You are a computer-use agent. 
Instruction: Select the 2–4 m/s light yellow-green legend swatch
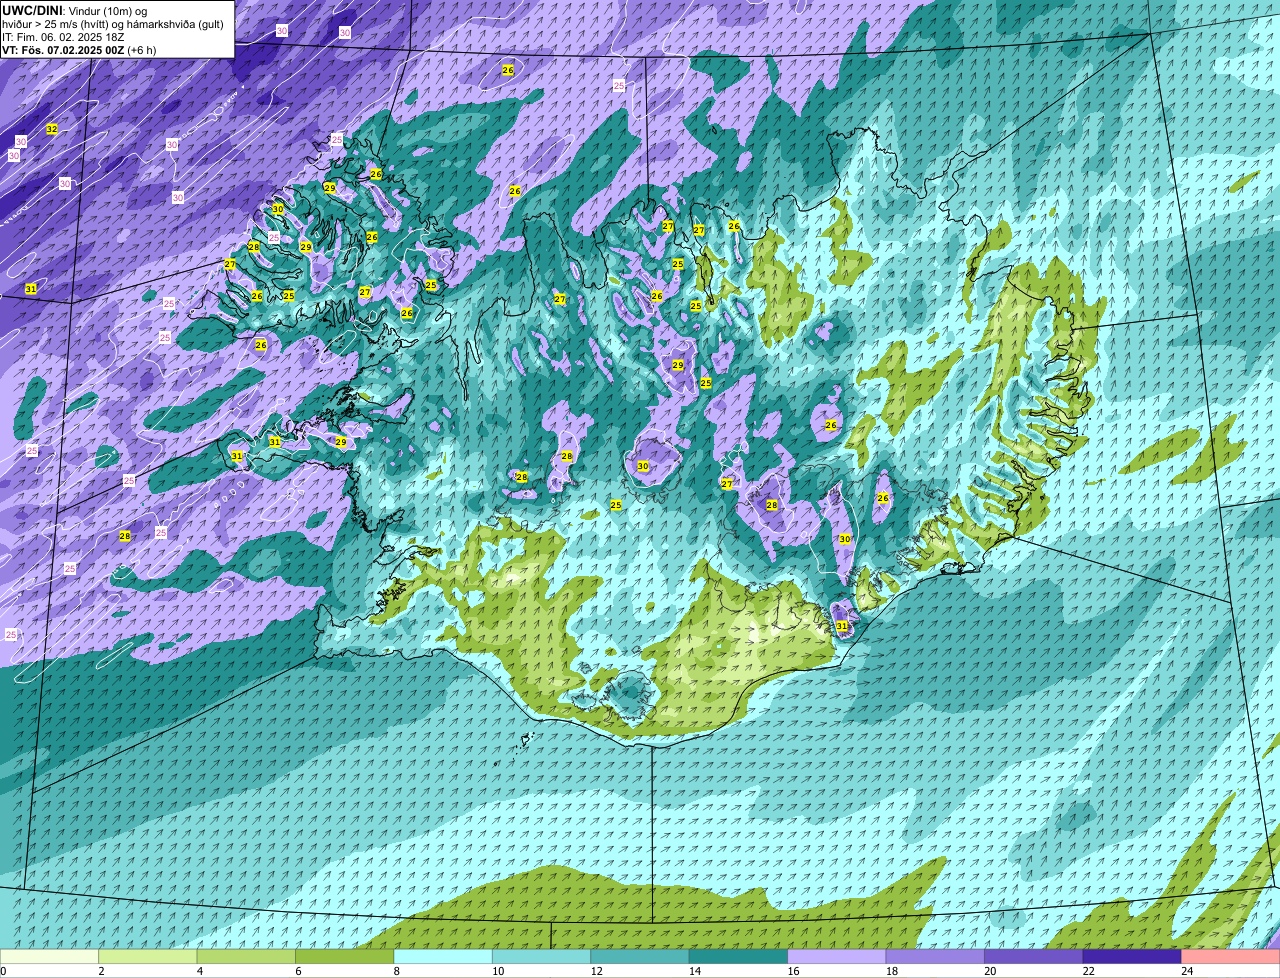(148, 956)
